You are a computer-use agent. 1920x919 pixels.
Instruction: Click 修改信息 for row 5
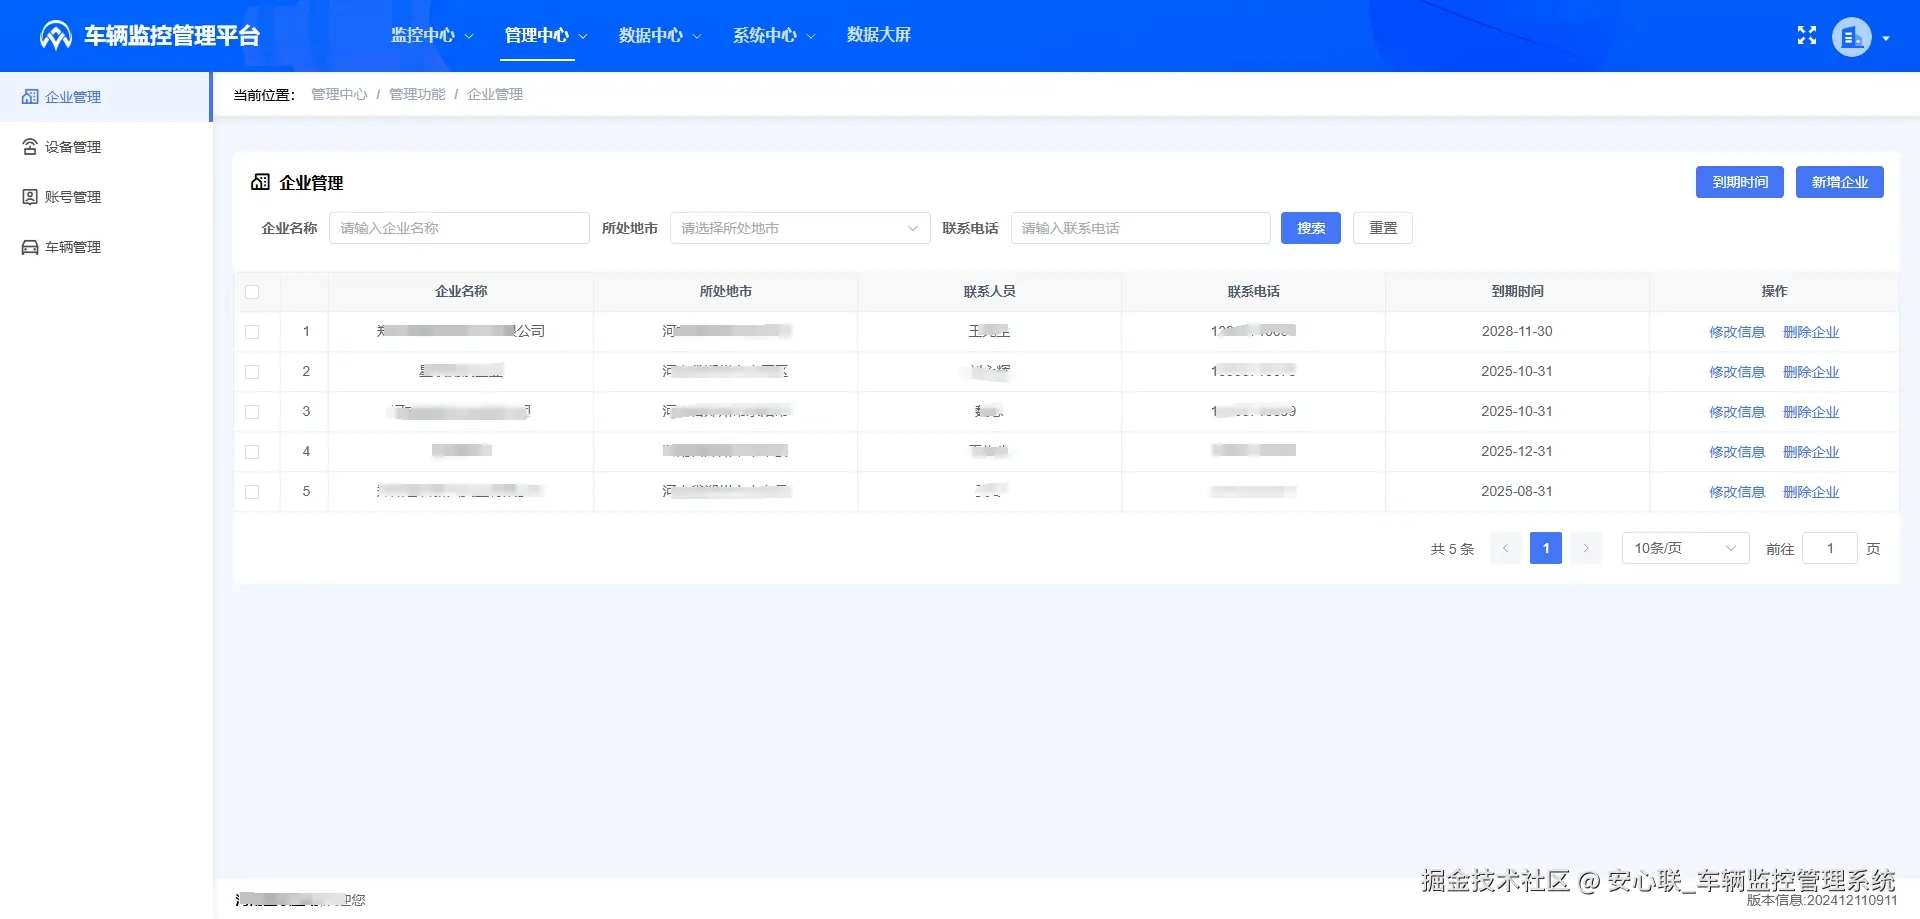click(1737, 492)
